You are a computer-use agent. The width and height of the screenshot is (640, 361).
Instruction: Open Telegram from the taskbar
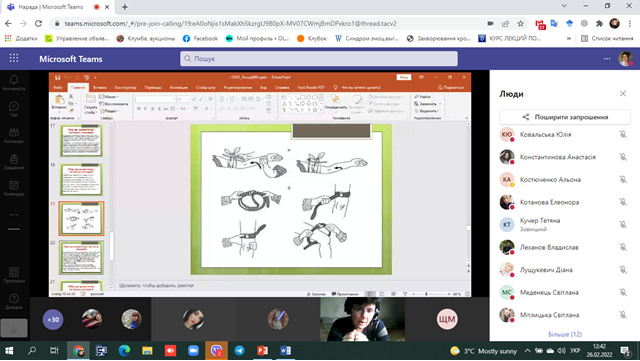(x=240, y=350)
